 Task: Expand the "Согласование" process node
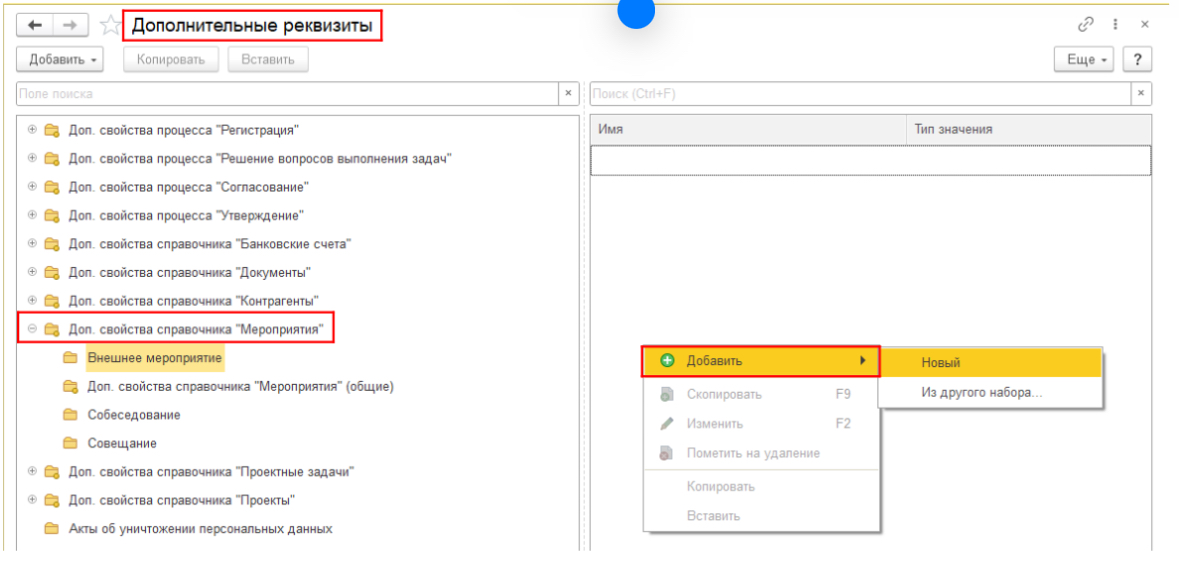pyautogui.click(x=32, y=187)
